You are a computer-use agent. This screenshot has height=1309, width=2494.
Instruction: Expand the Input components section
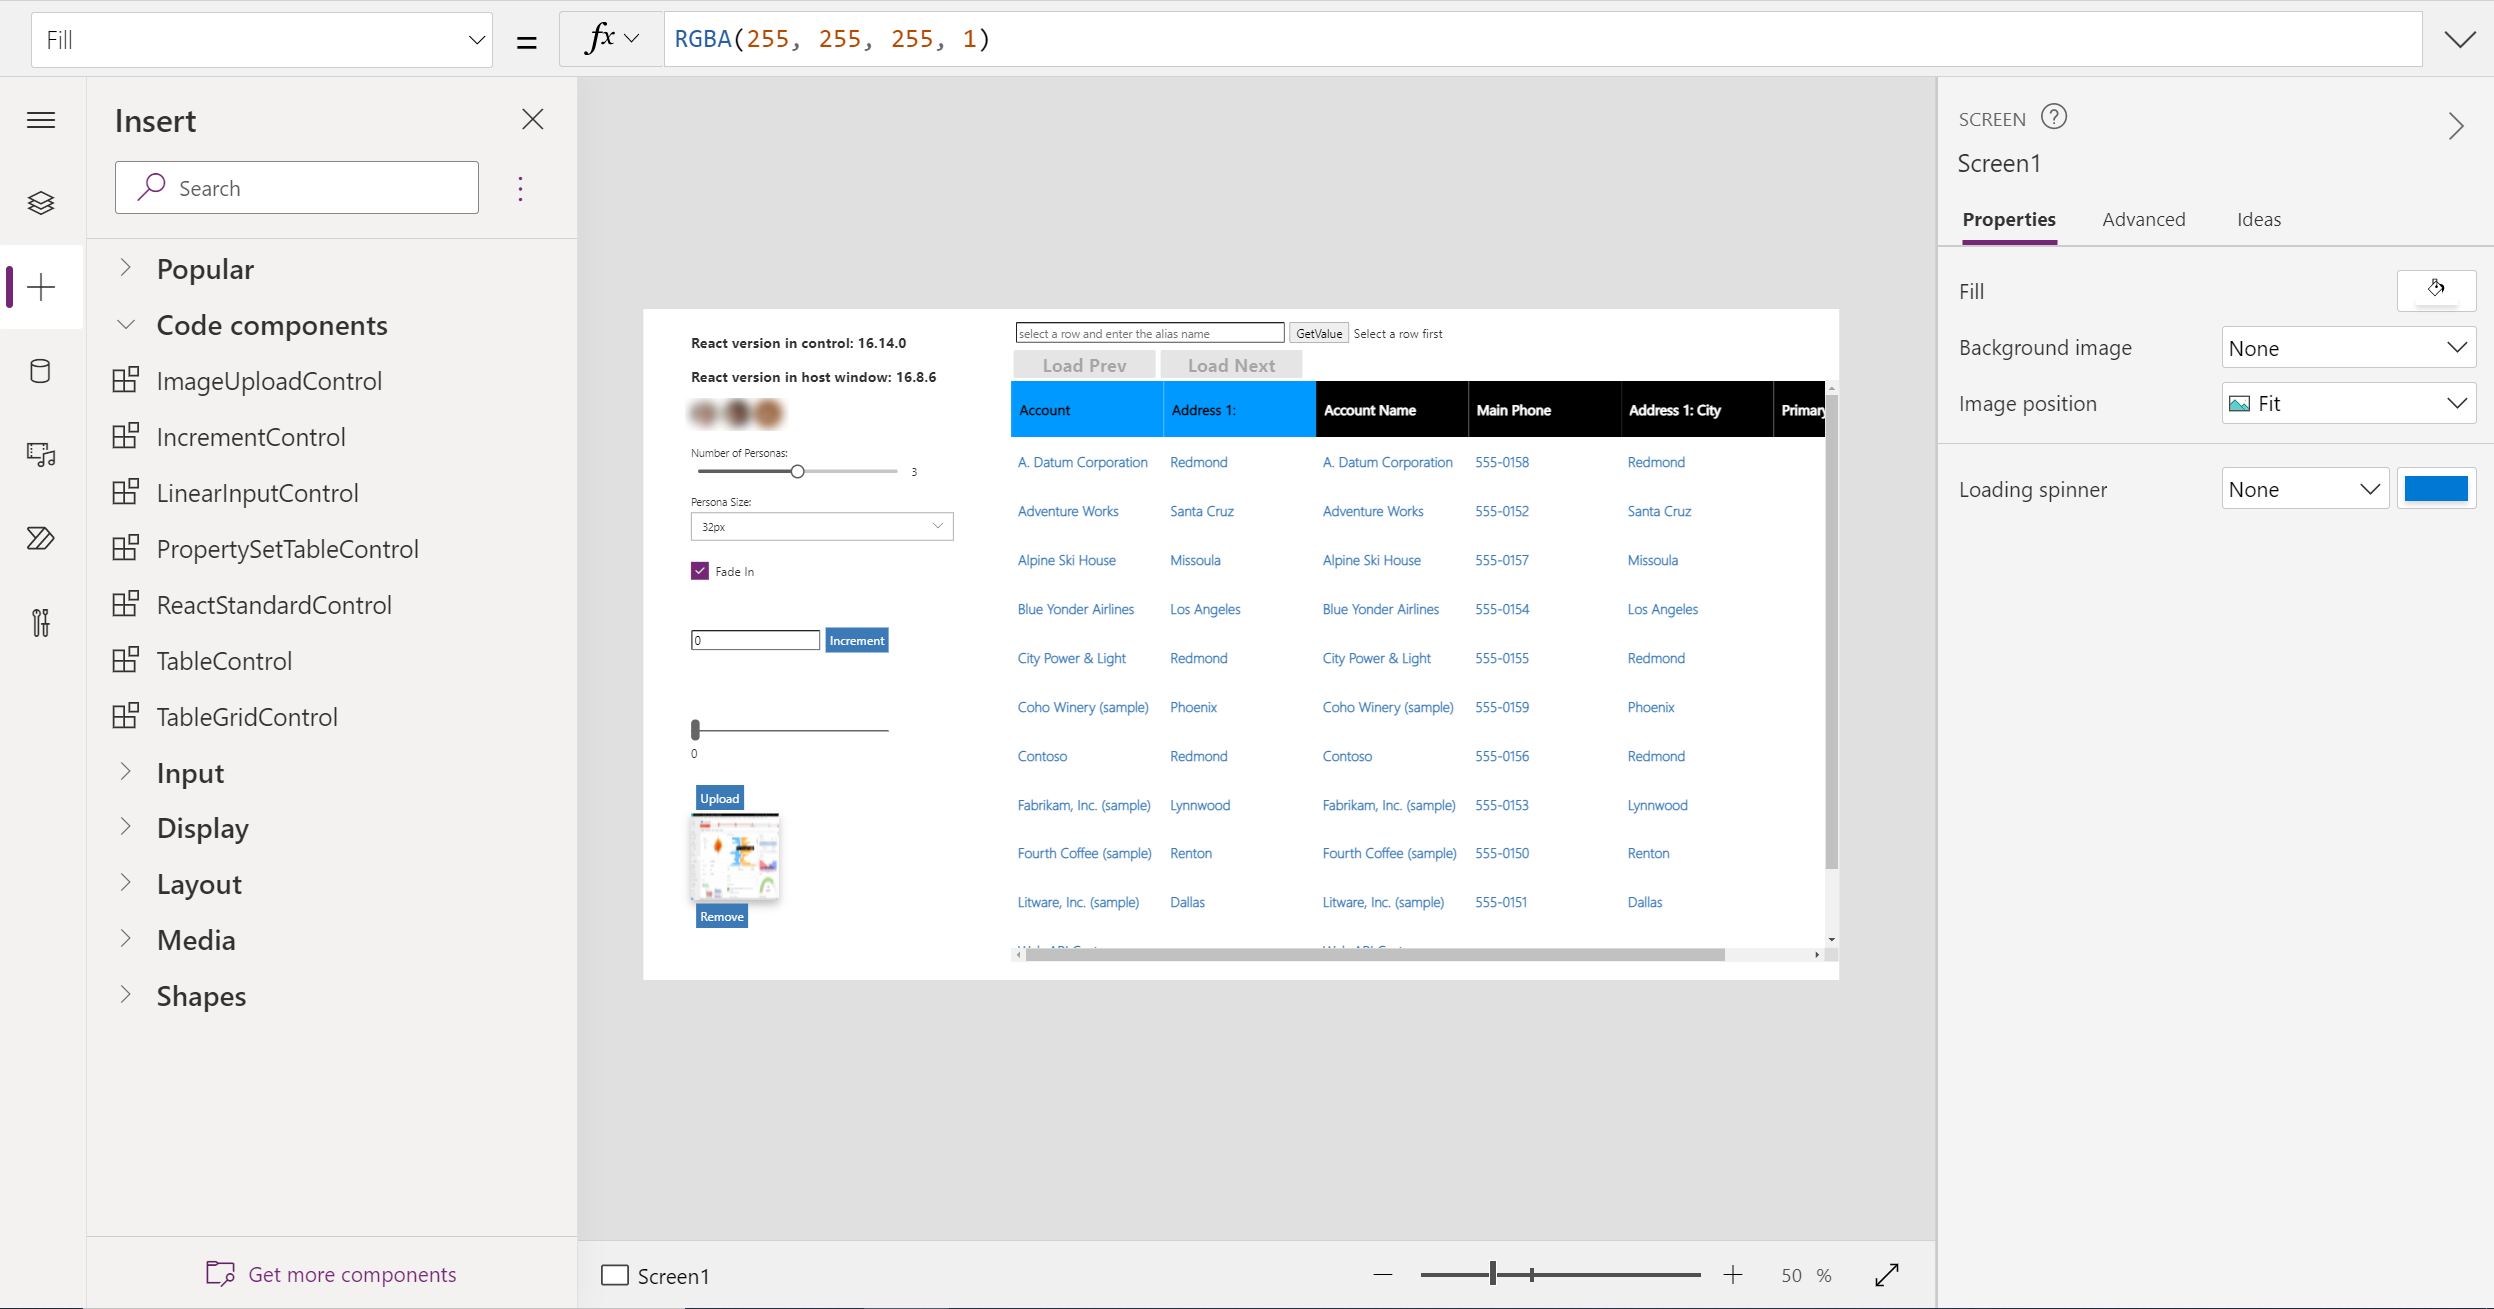pyautogui.click(x=130, y=770)
